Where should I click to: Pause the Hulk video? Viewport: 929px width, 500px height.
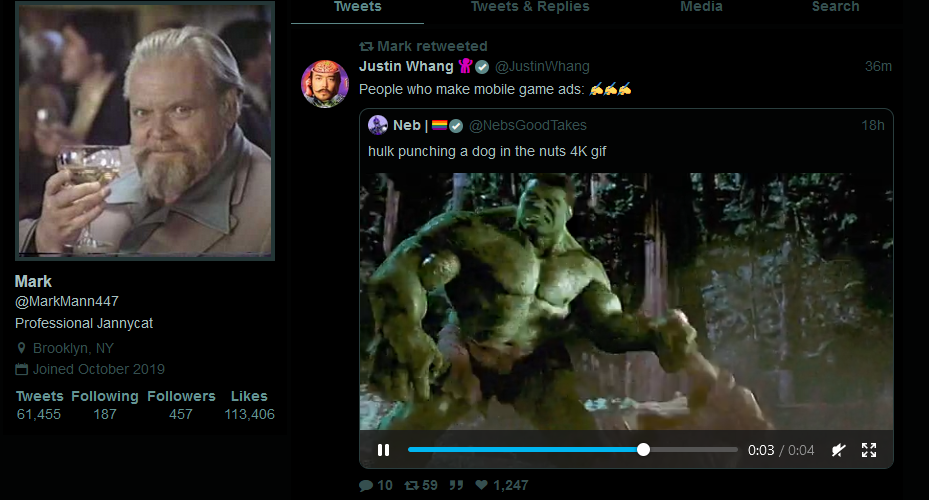tap(383, 450)
